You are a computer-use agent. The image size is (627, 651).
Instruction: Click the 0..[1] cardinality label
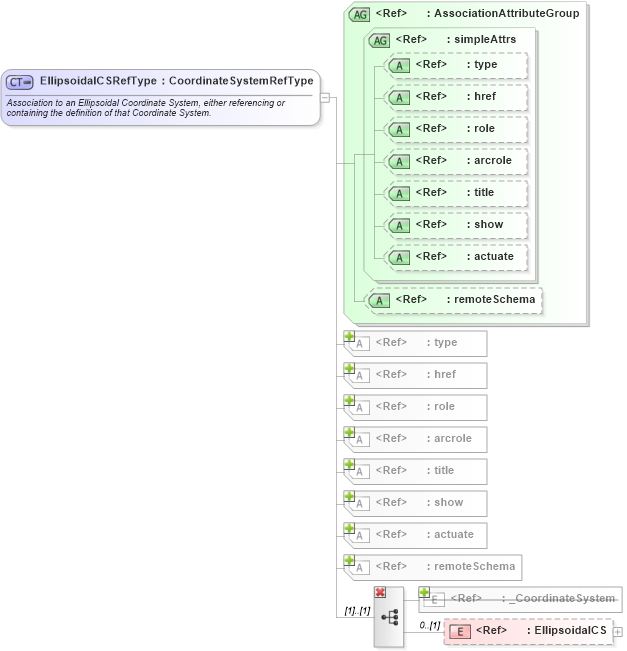430,625
